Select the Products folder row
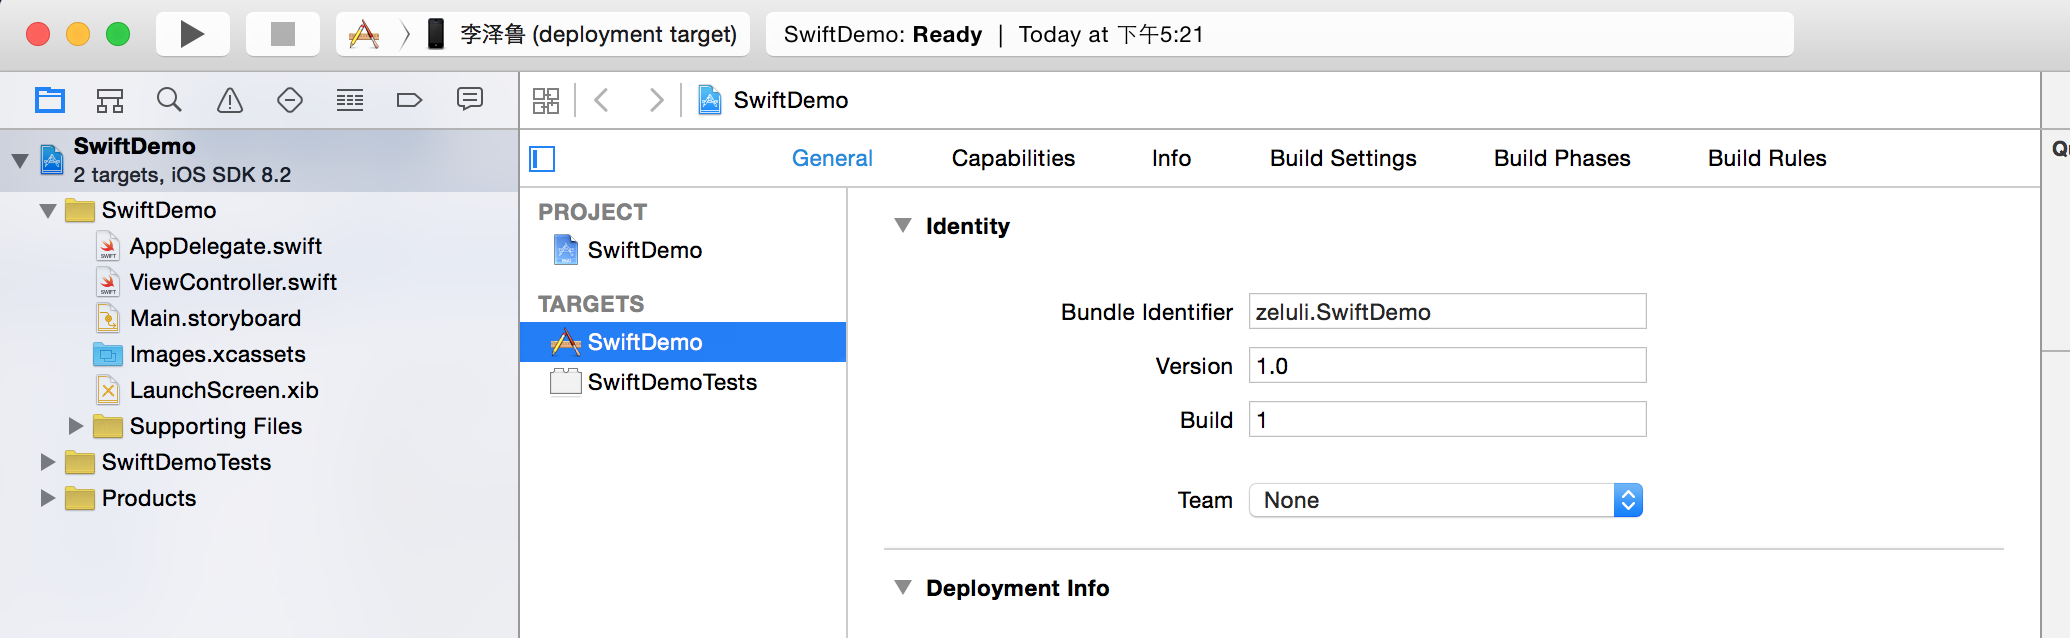 point(149,498)
